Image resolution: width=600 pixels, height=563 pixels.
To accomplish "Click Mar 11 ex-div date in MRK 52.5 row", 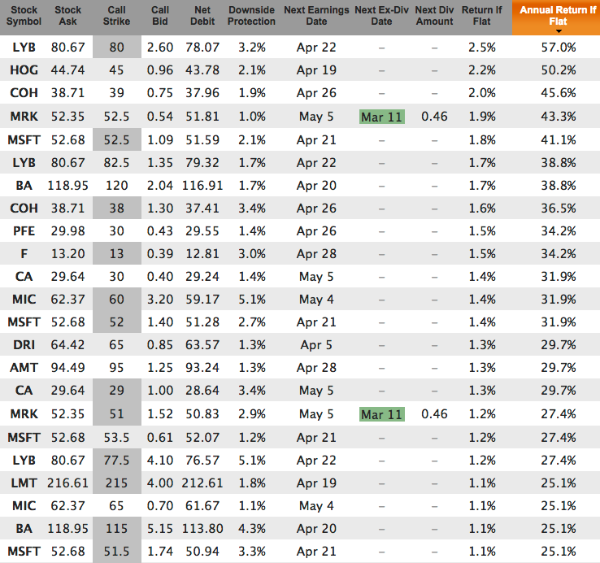I will (x=382, y=117).
